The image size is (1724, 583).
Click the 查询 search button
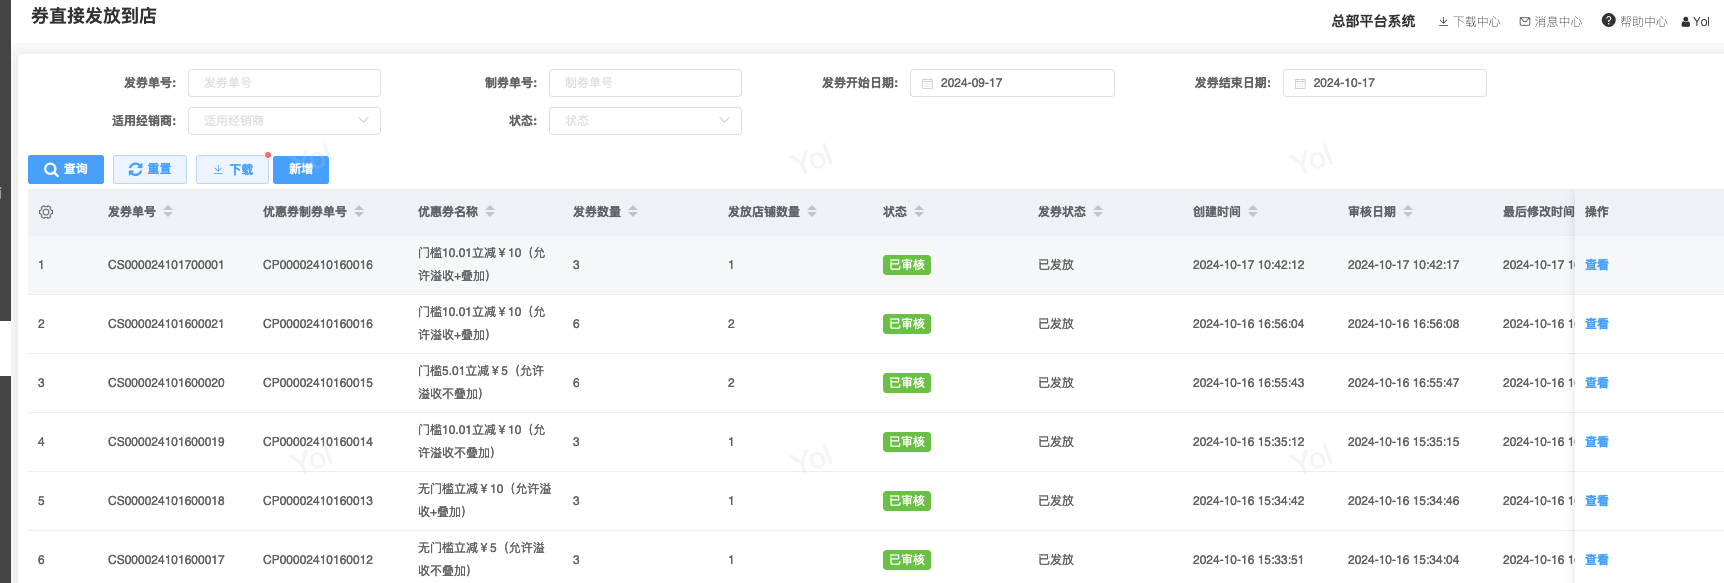point(66,170)
